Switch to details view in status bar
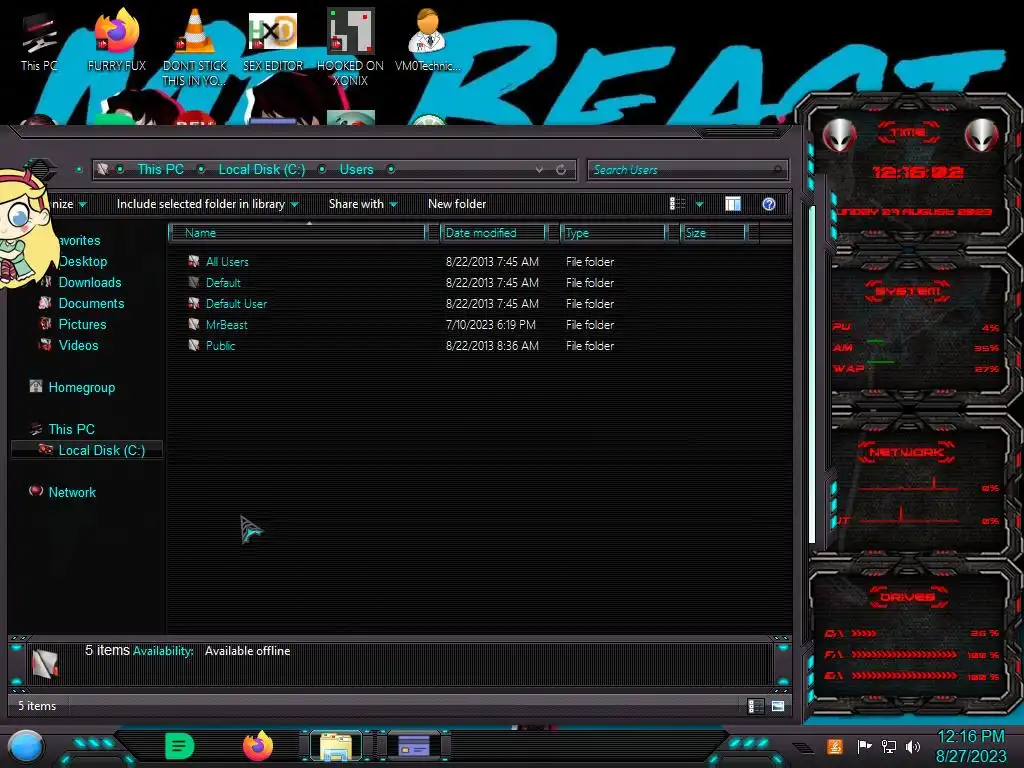 [x=756, y=706]
